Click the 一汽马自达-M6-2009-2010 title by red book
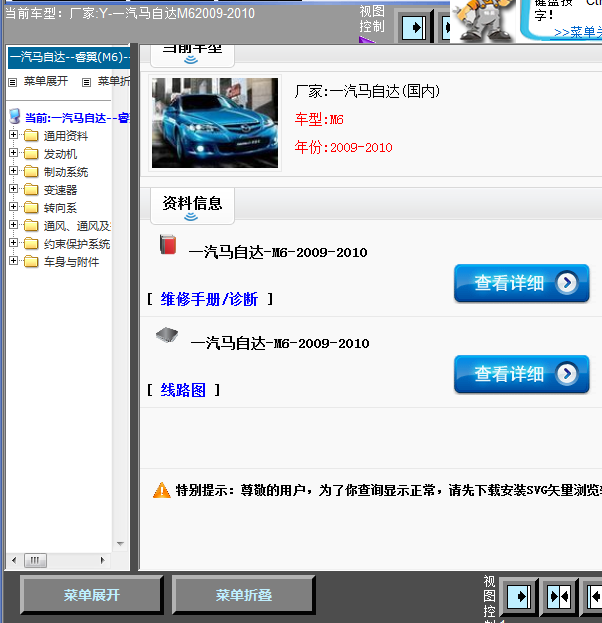Image resolution: width=602 pixels, height=623 pixels. point(278,252)
